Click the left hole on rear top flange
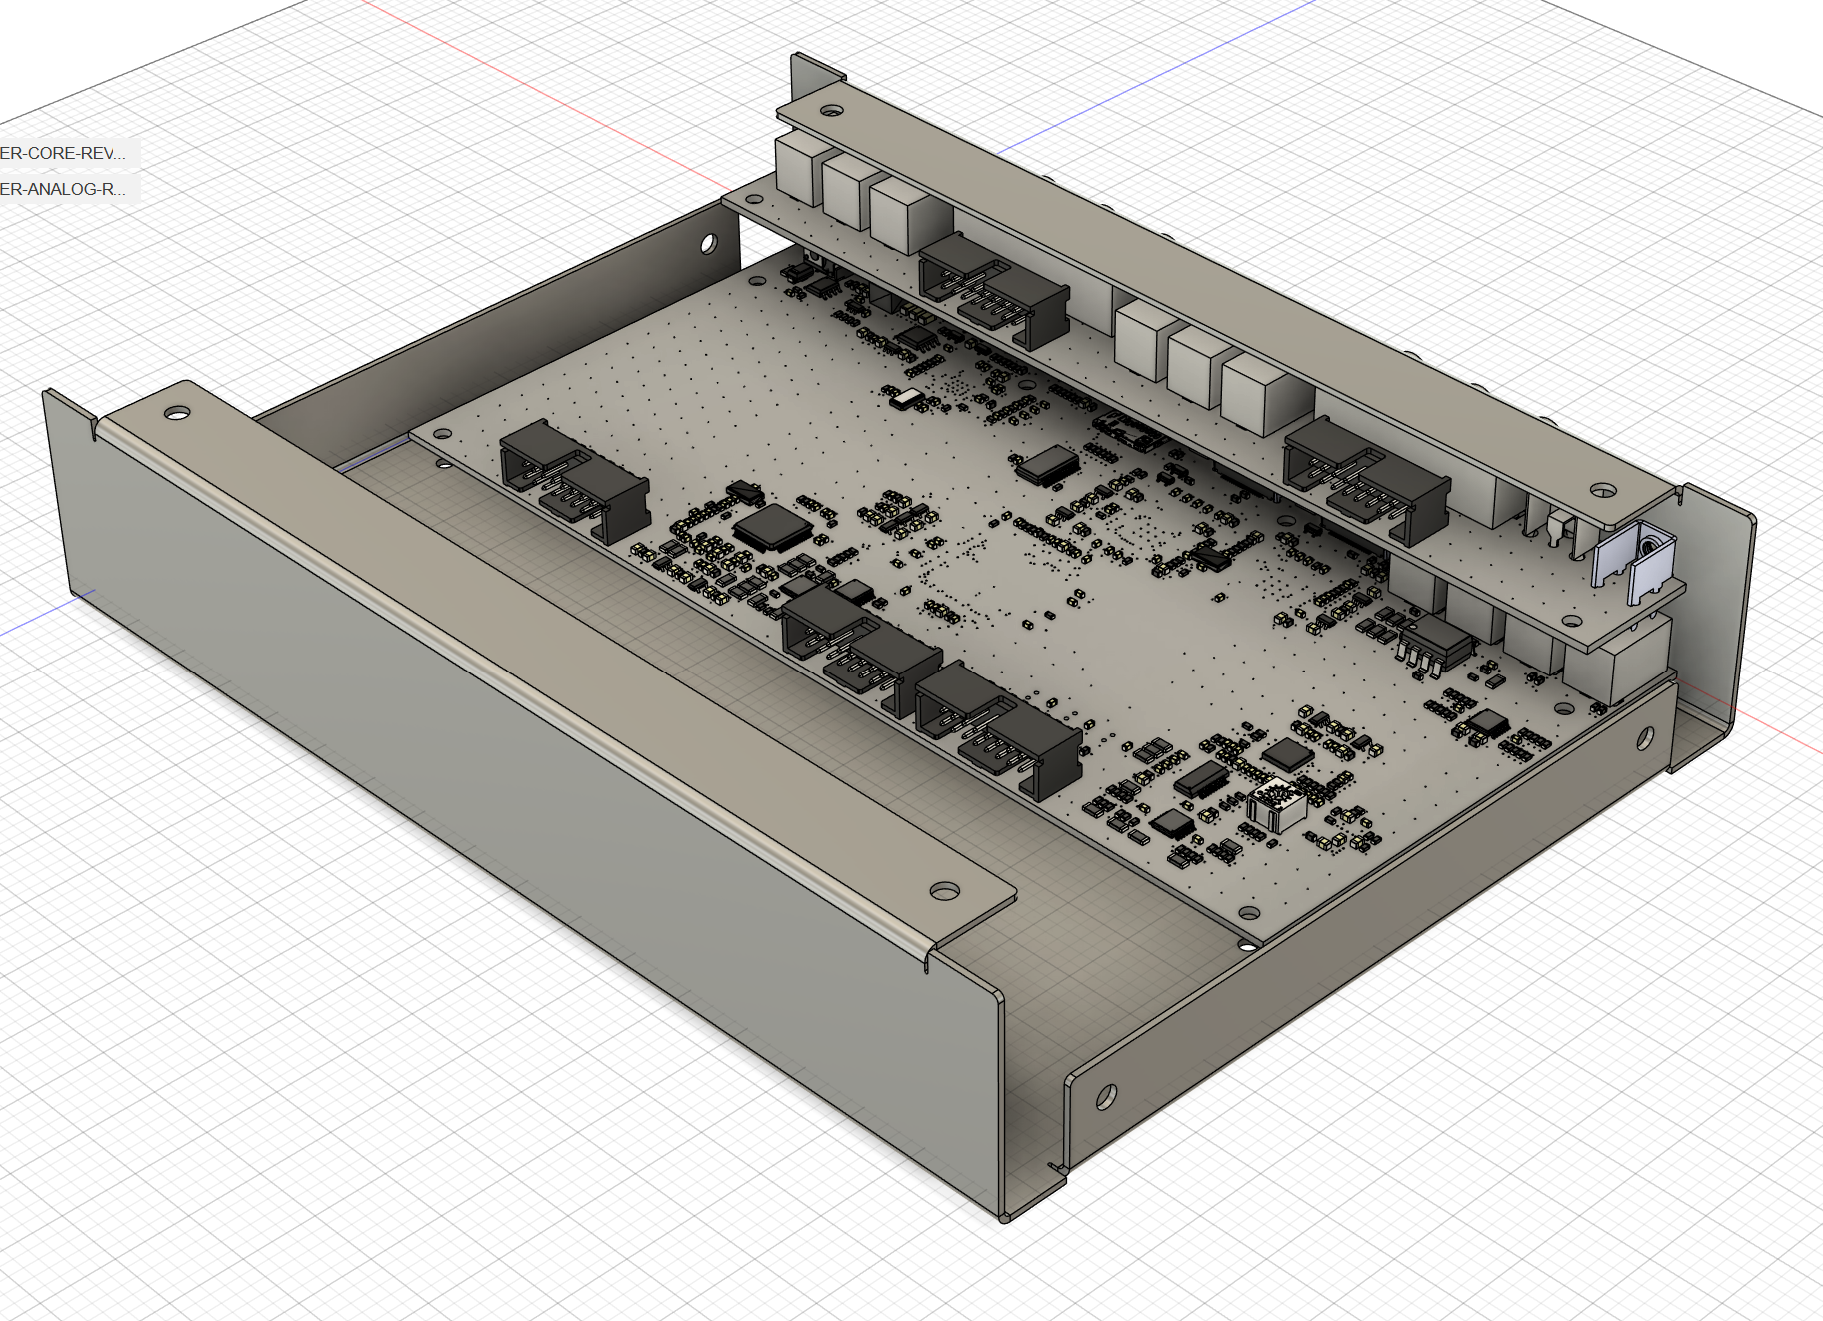The height and width of the screenshot is (1321, 1823). (830, 109)
